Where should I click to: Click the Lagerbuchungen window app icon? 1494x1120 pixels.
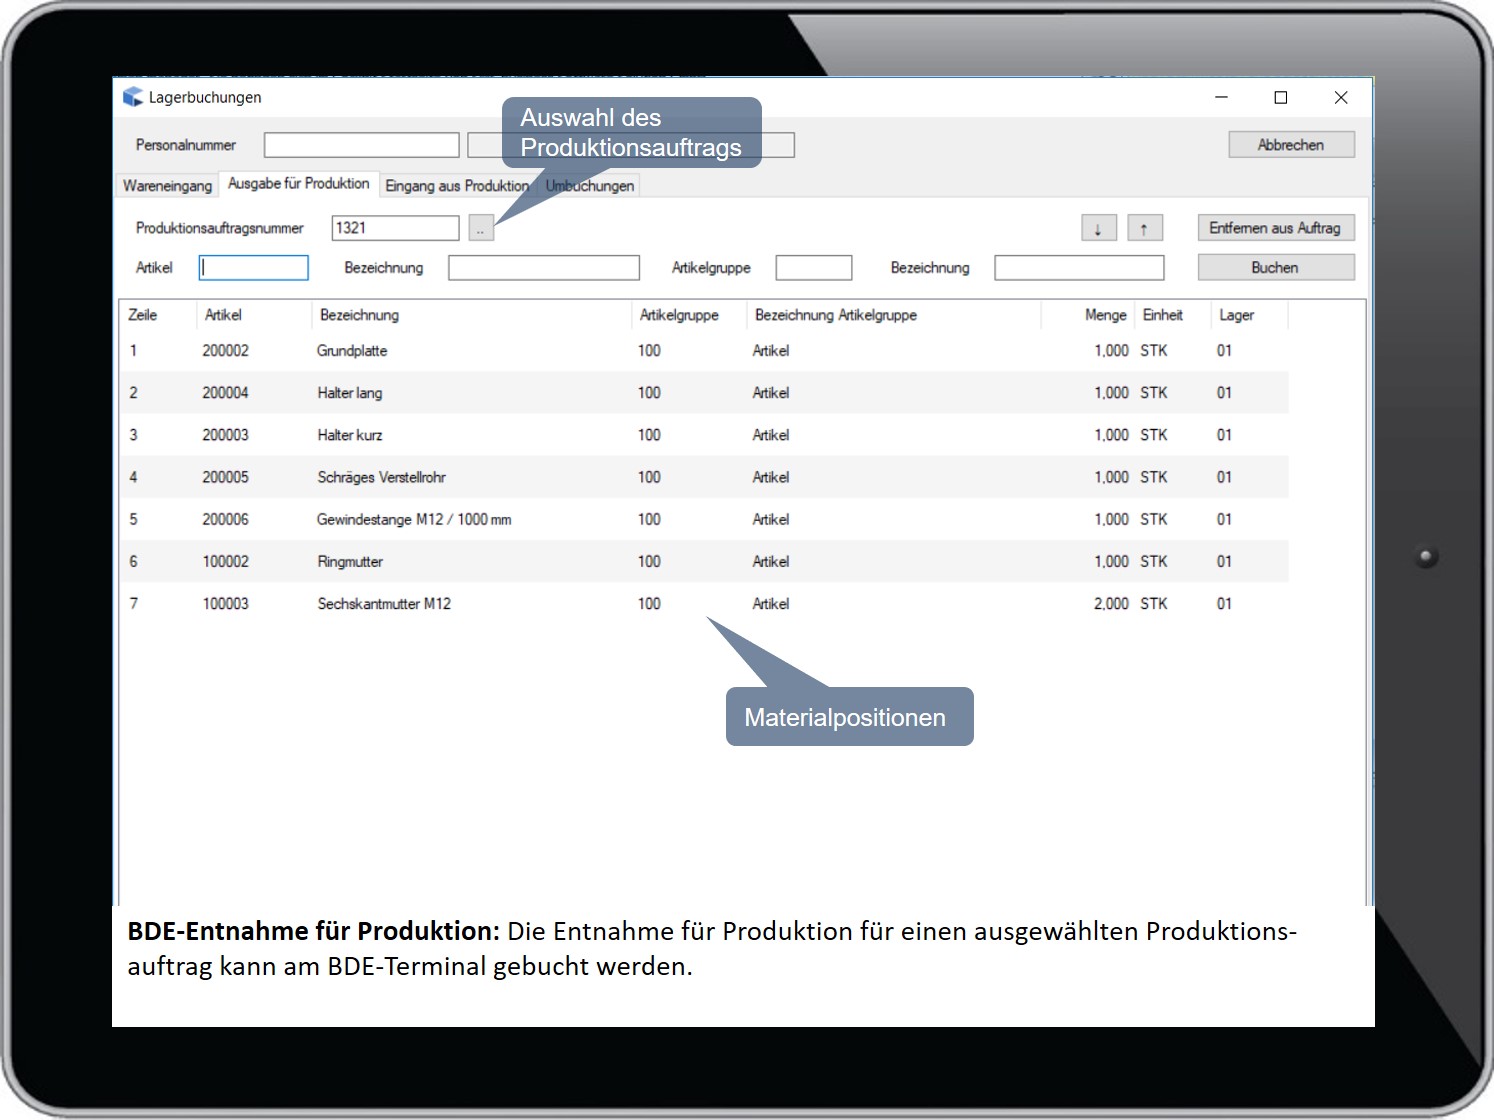(x=132, y=97)
